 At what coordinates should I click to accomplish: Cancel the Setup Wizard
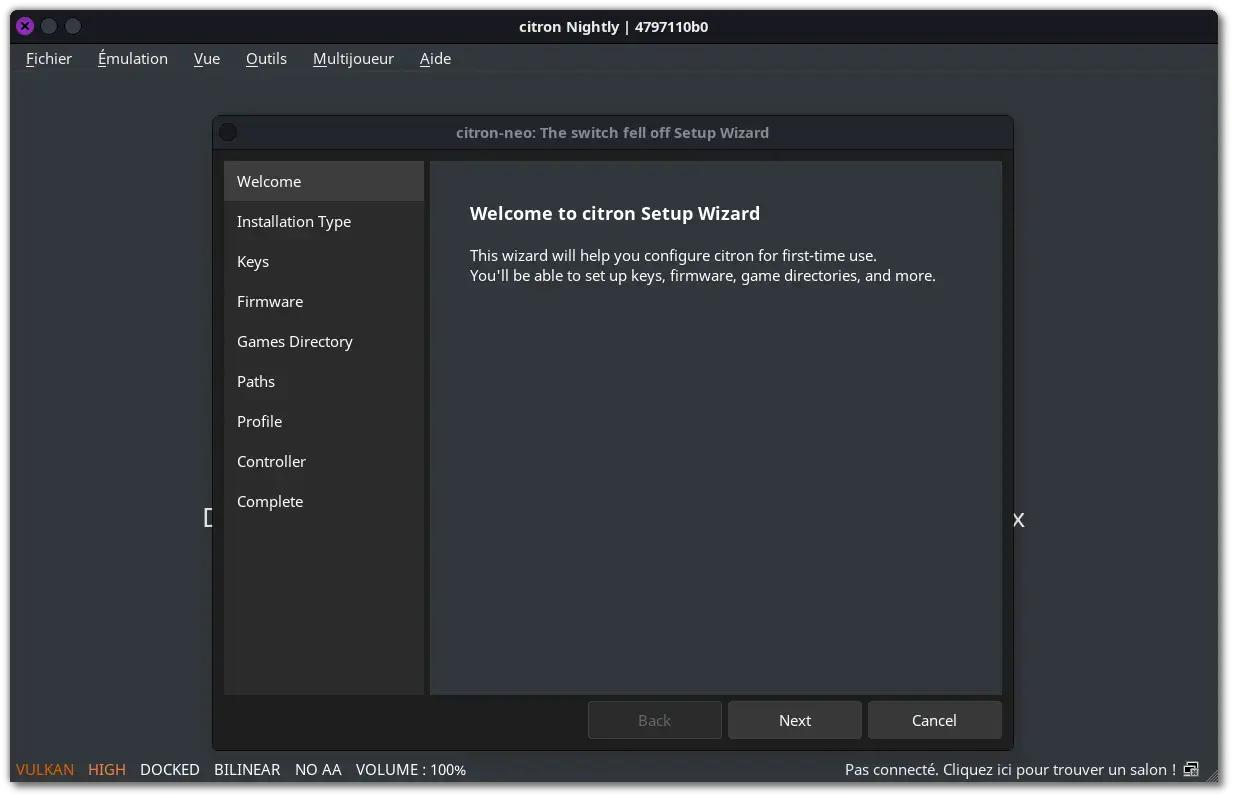tap(934, 720)
